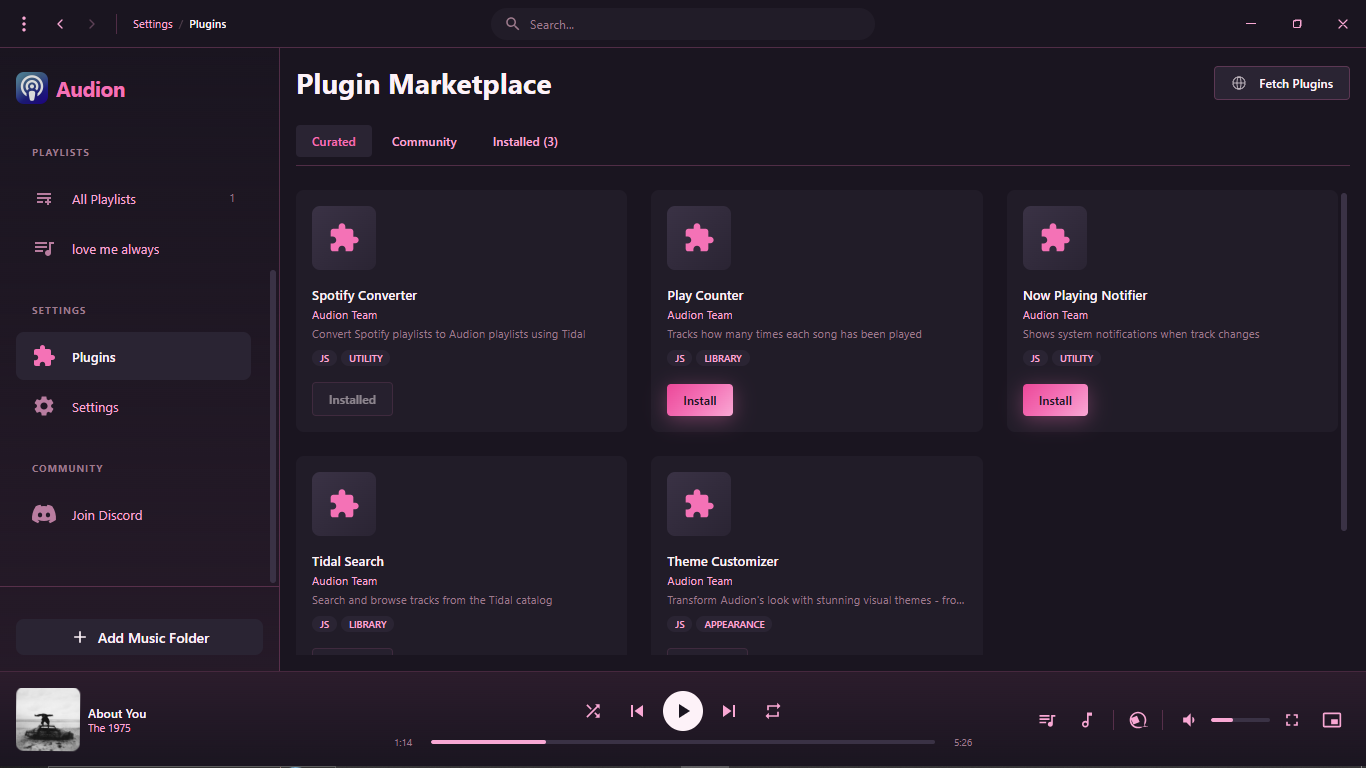Select Plugins in the sidebar
This screenshot has width=1366, height=768.
point(133,356)
